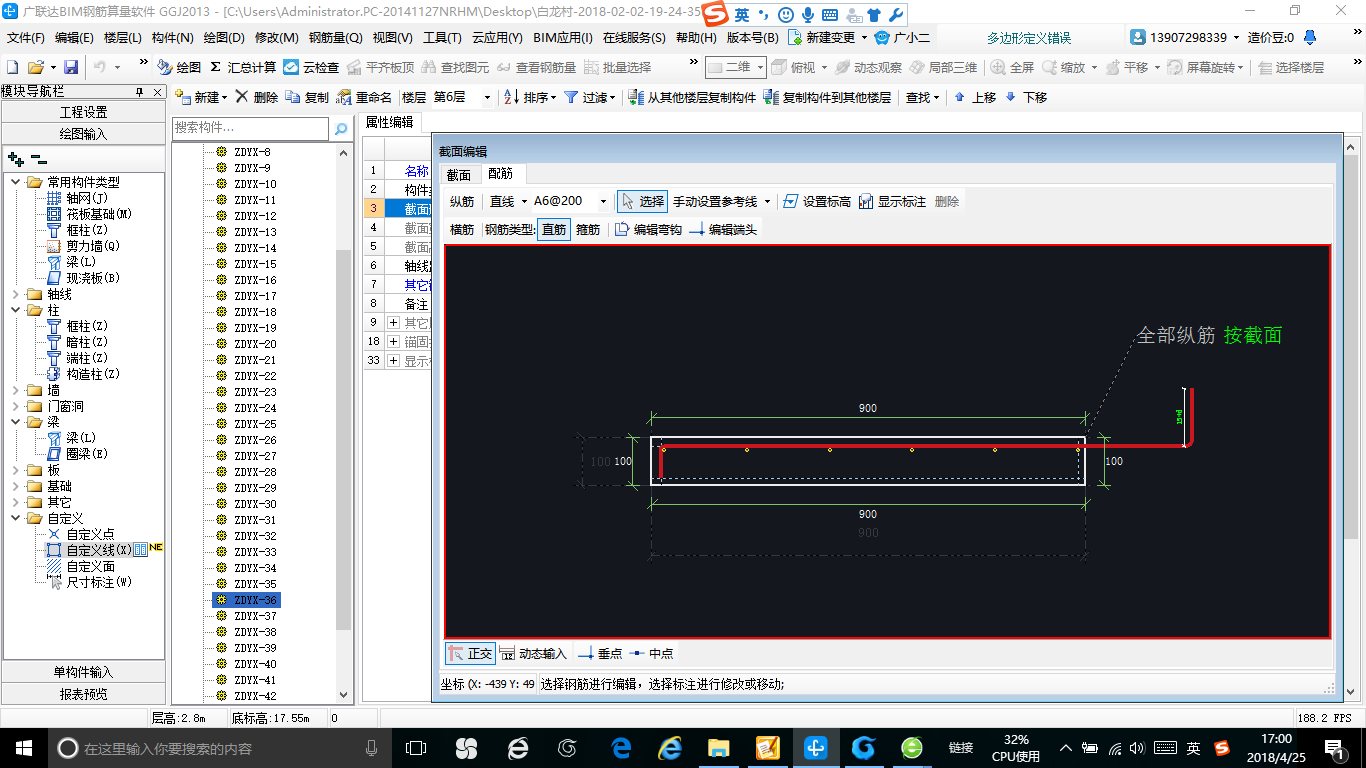Select 箍筋 stirrup rebar type
1366x768 pixels.
[588, 229]
